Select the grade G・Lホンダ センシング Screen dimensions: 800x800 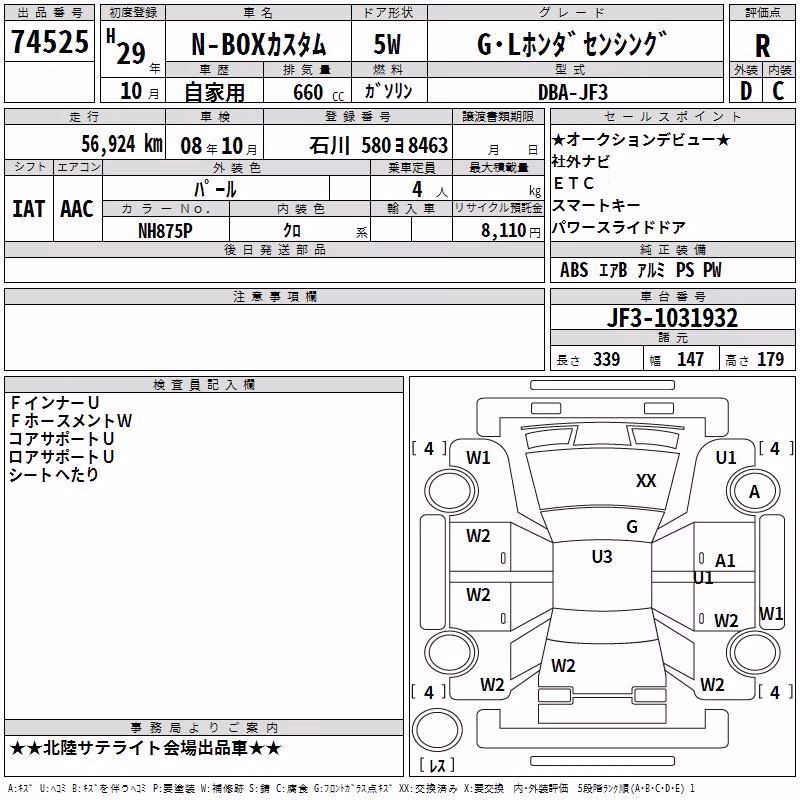coord(572,44)
